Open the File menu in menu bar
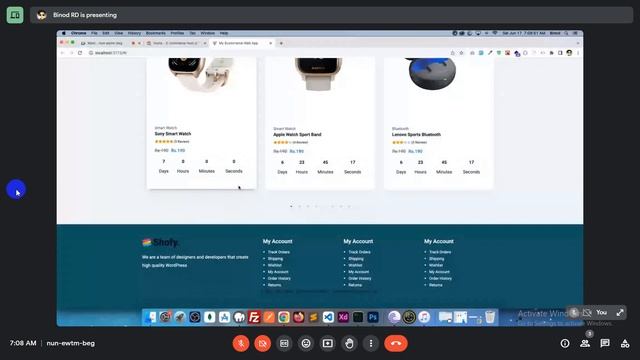Viewport: 640px width, 360px height. (94, 33)
